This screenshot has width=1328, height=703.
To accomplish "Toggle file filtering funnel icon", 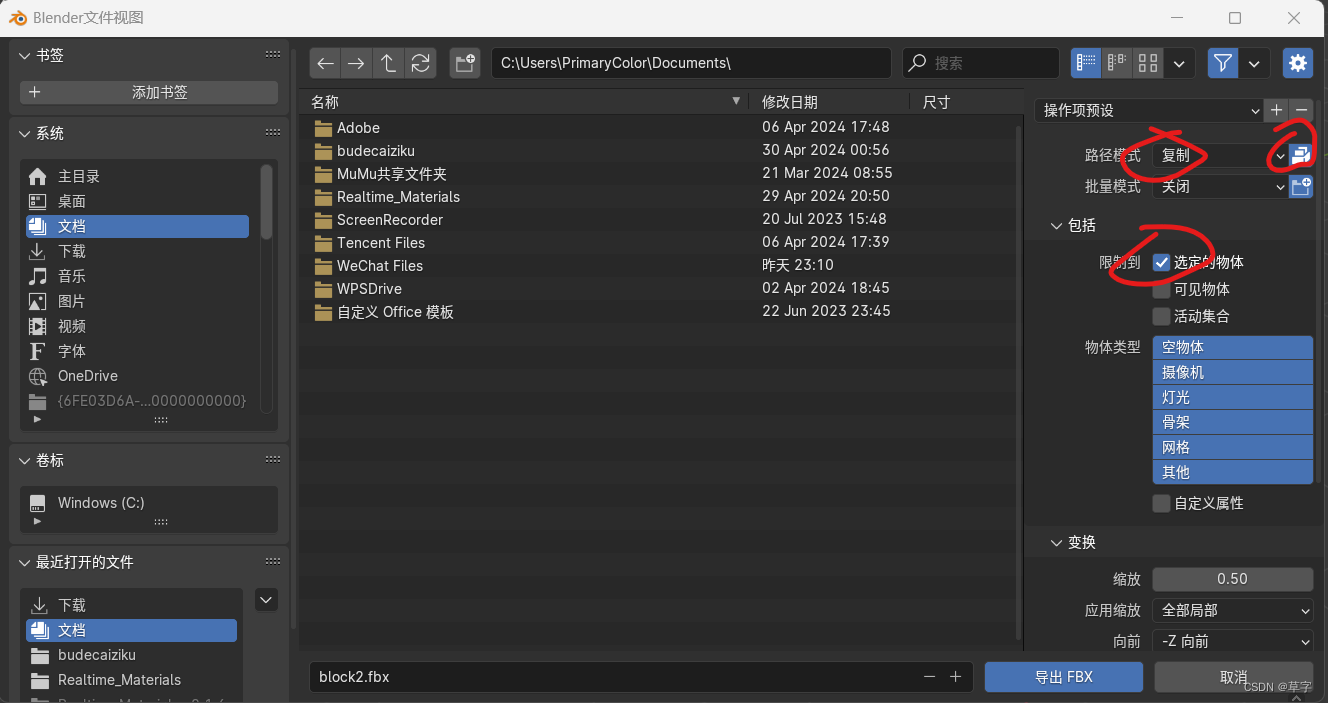I will pos(1222,63).
